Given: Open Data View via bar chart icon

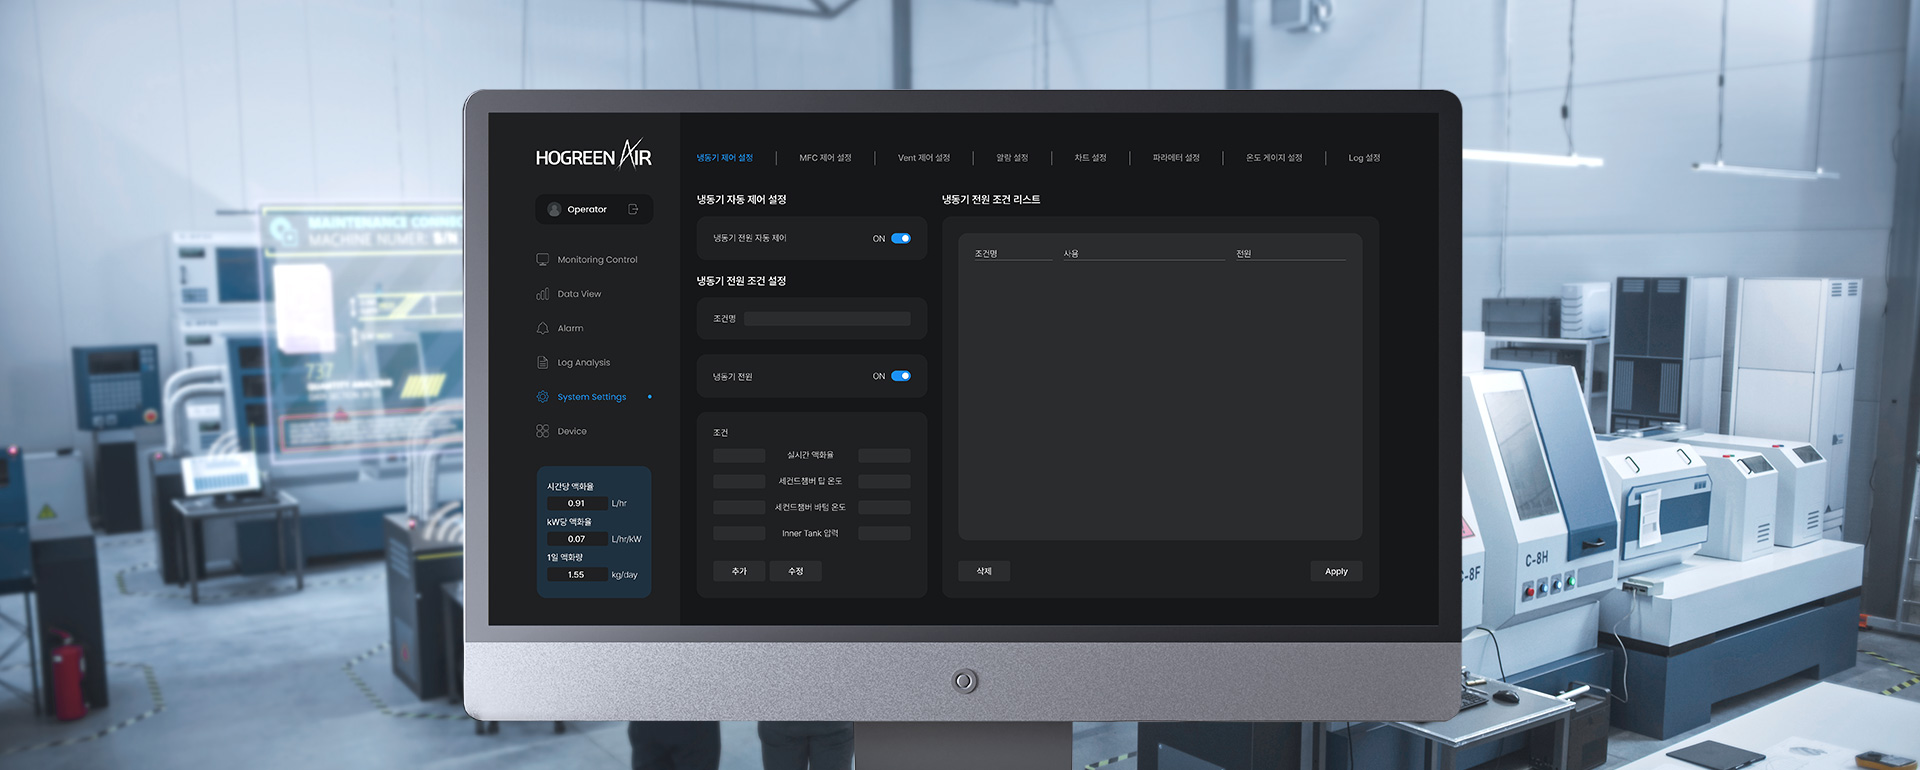Looking at the screenshot, I should pos(542,294).
